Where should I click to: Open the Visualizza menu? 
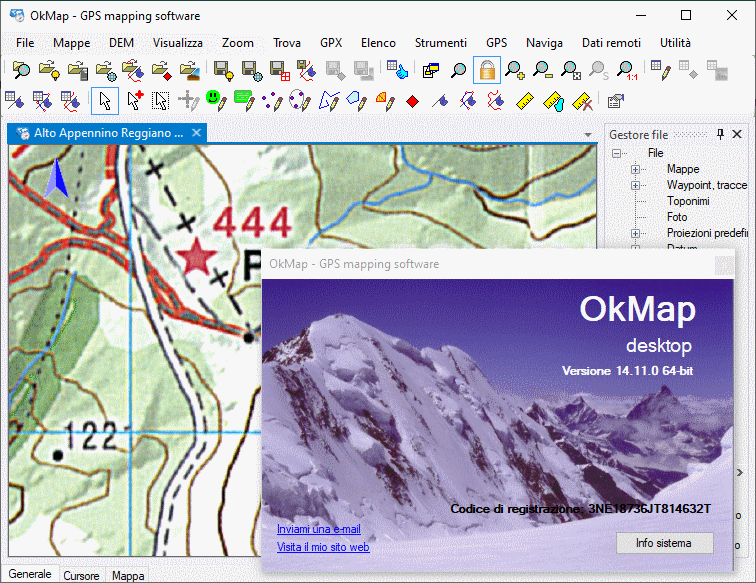[x=177, y=43]
